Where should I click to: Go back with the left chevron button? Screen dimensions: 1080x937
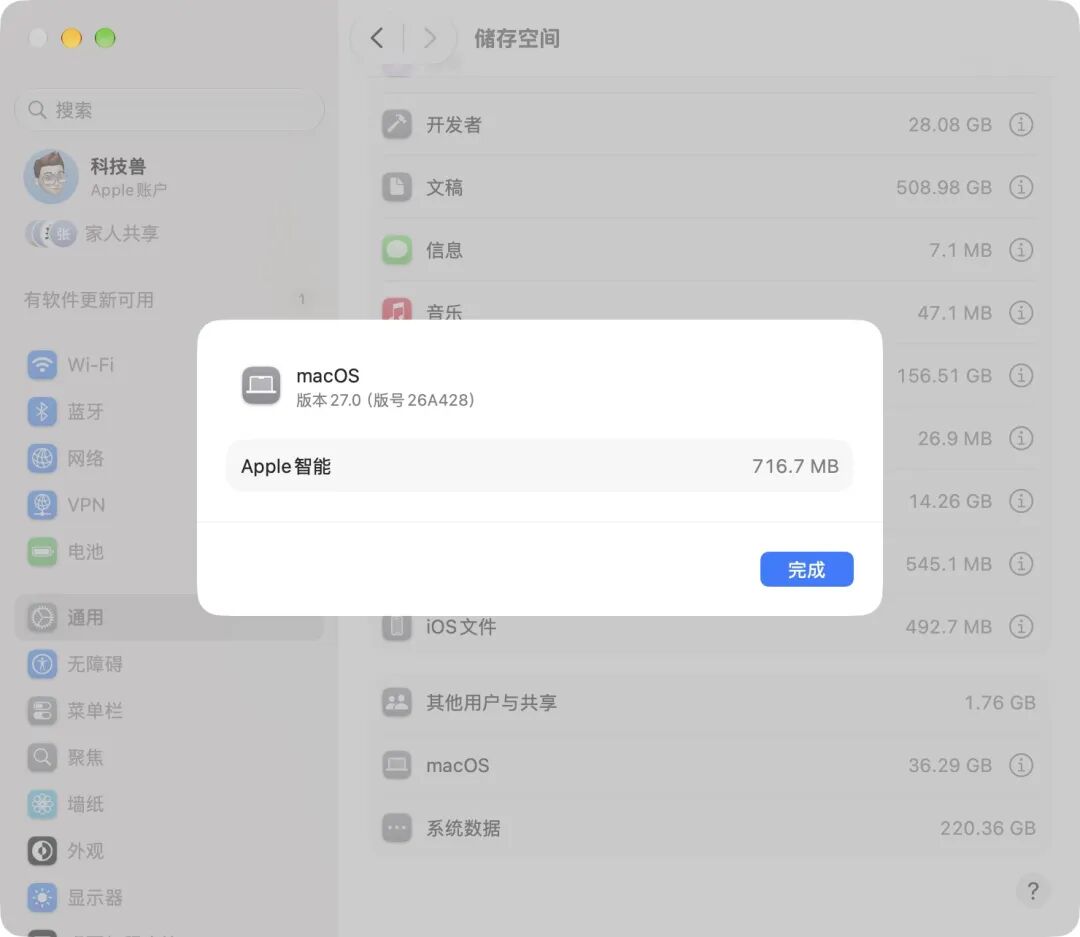coord(377,38)
